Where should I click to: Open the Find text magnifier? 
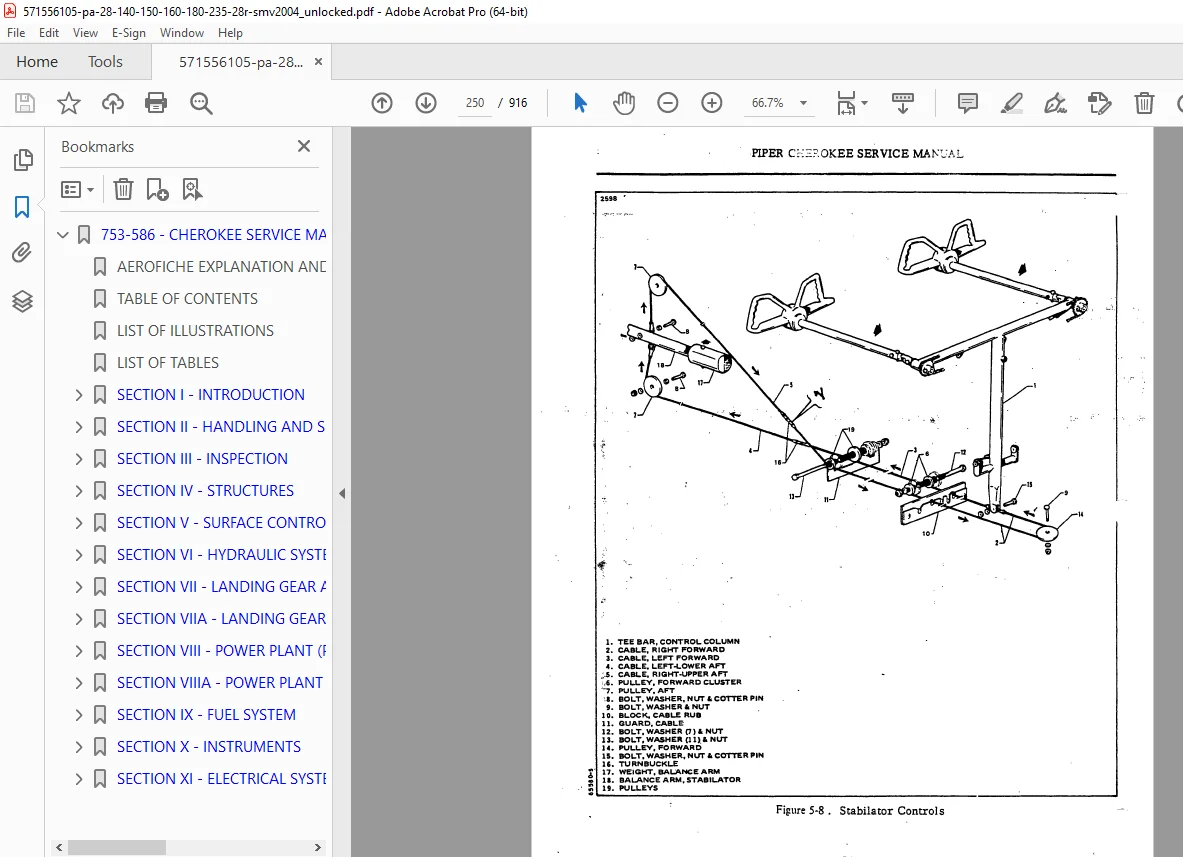201,103
